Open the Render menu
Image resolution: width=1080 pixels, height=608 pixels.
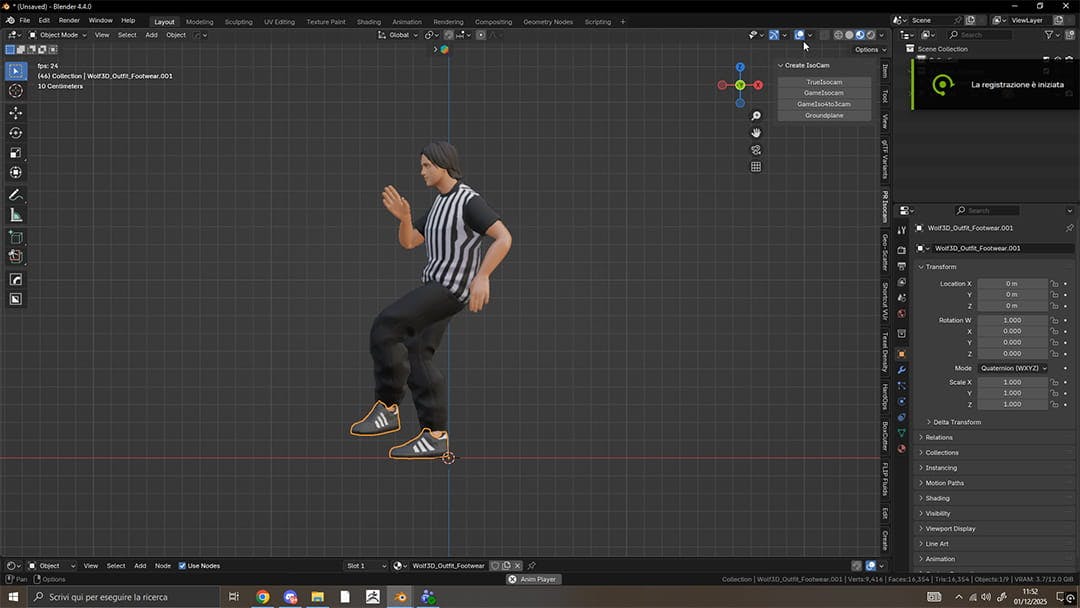(x=69, y=20)
